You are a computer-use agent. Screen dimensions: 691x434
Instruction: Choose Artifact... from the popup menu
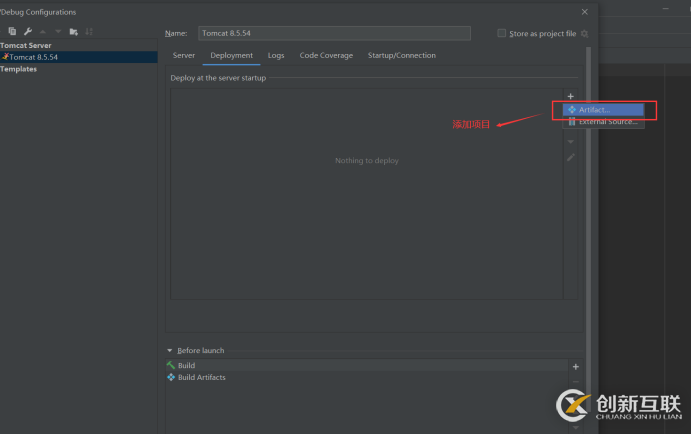point(603,110)
